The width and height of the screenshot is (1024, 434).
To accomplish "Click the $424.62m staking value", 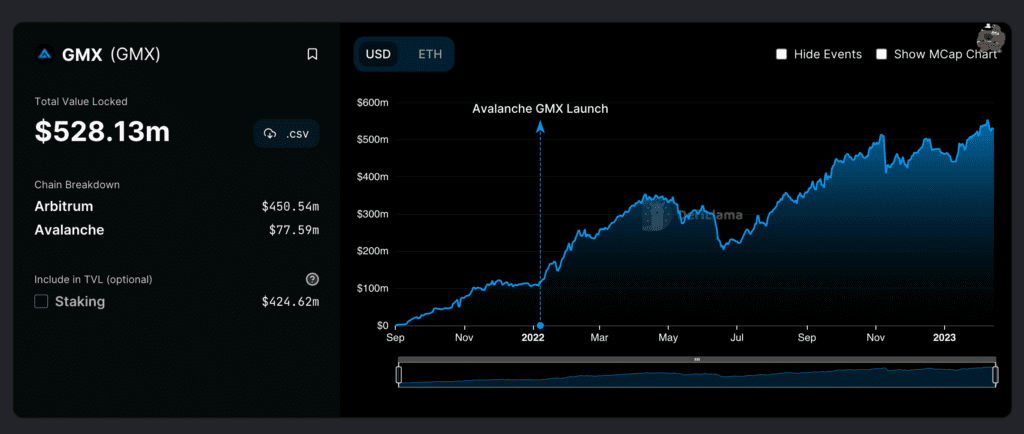I will point(290,302).
